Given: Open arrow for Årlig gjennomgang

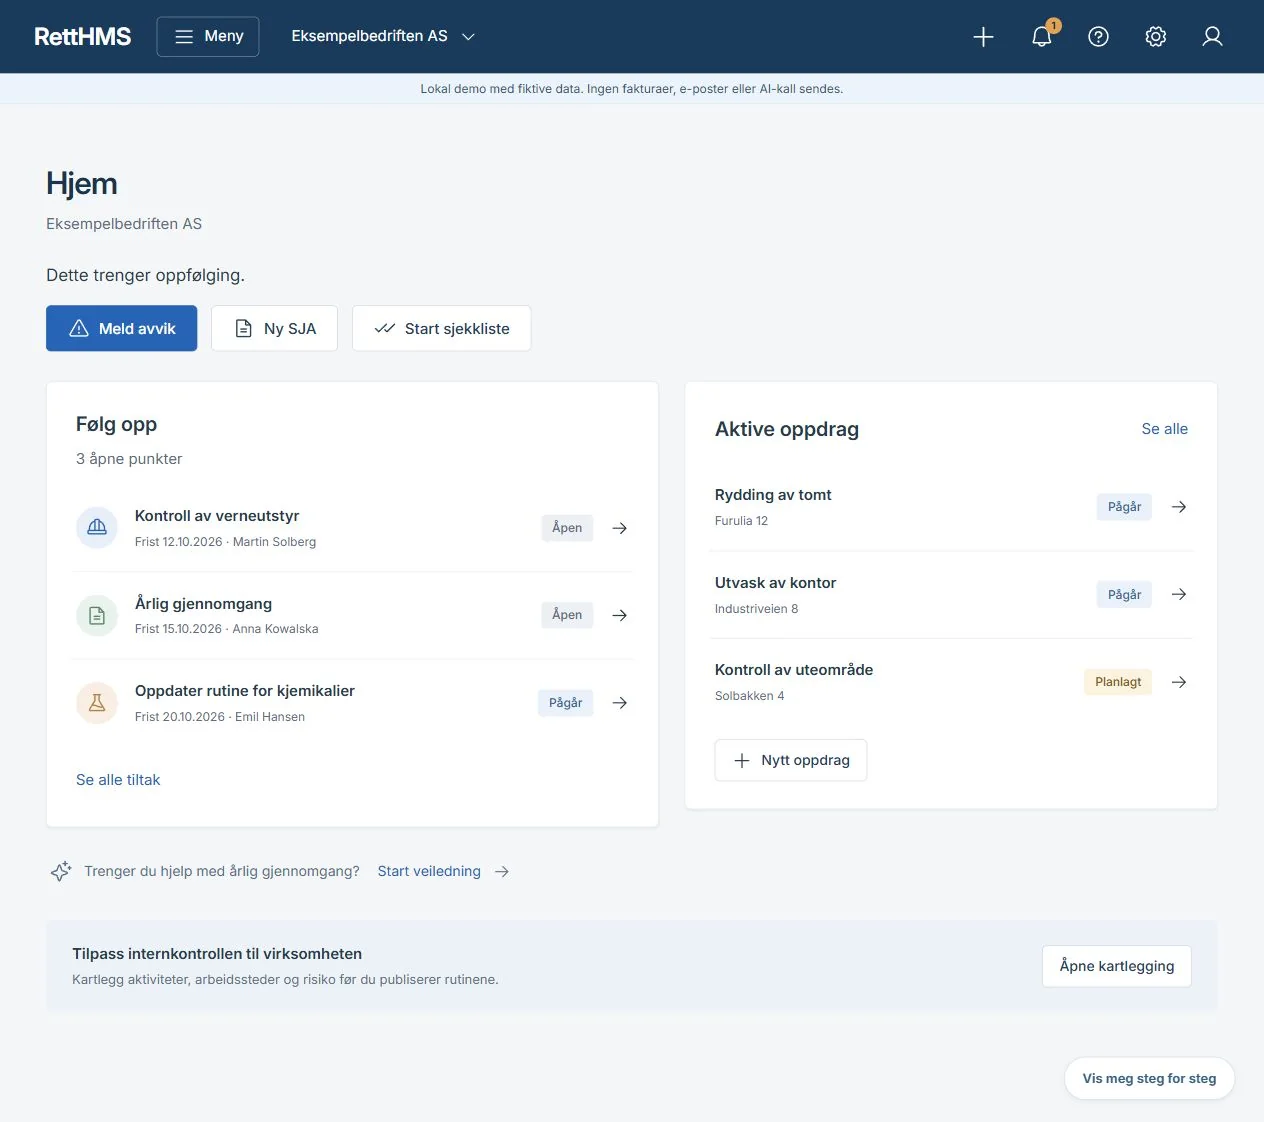Looking at the screenshot, I should (620, 615).
